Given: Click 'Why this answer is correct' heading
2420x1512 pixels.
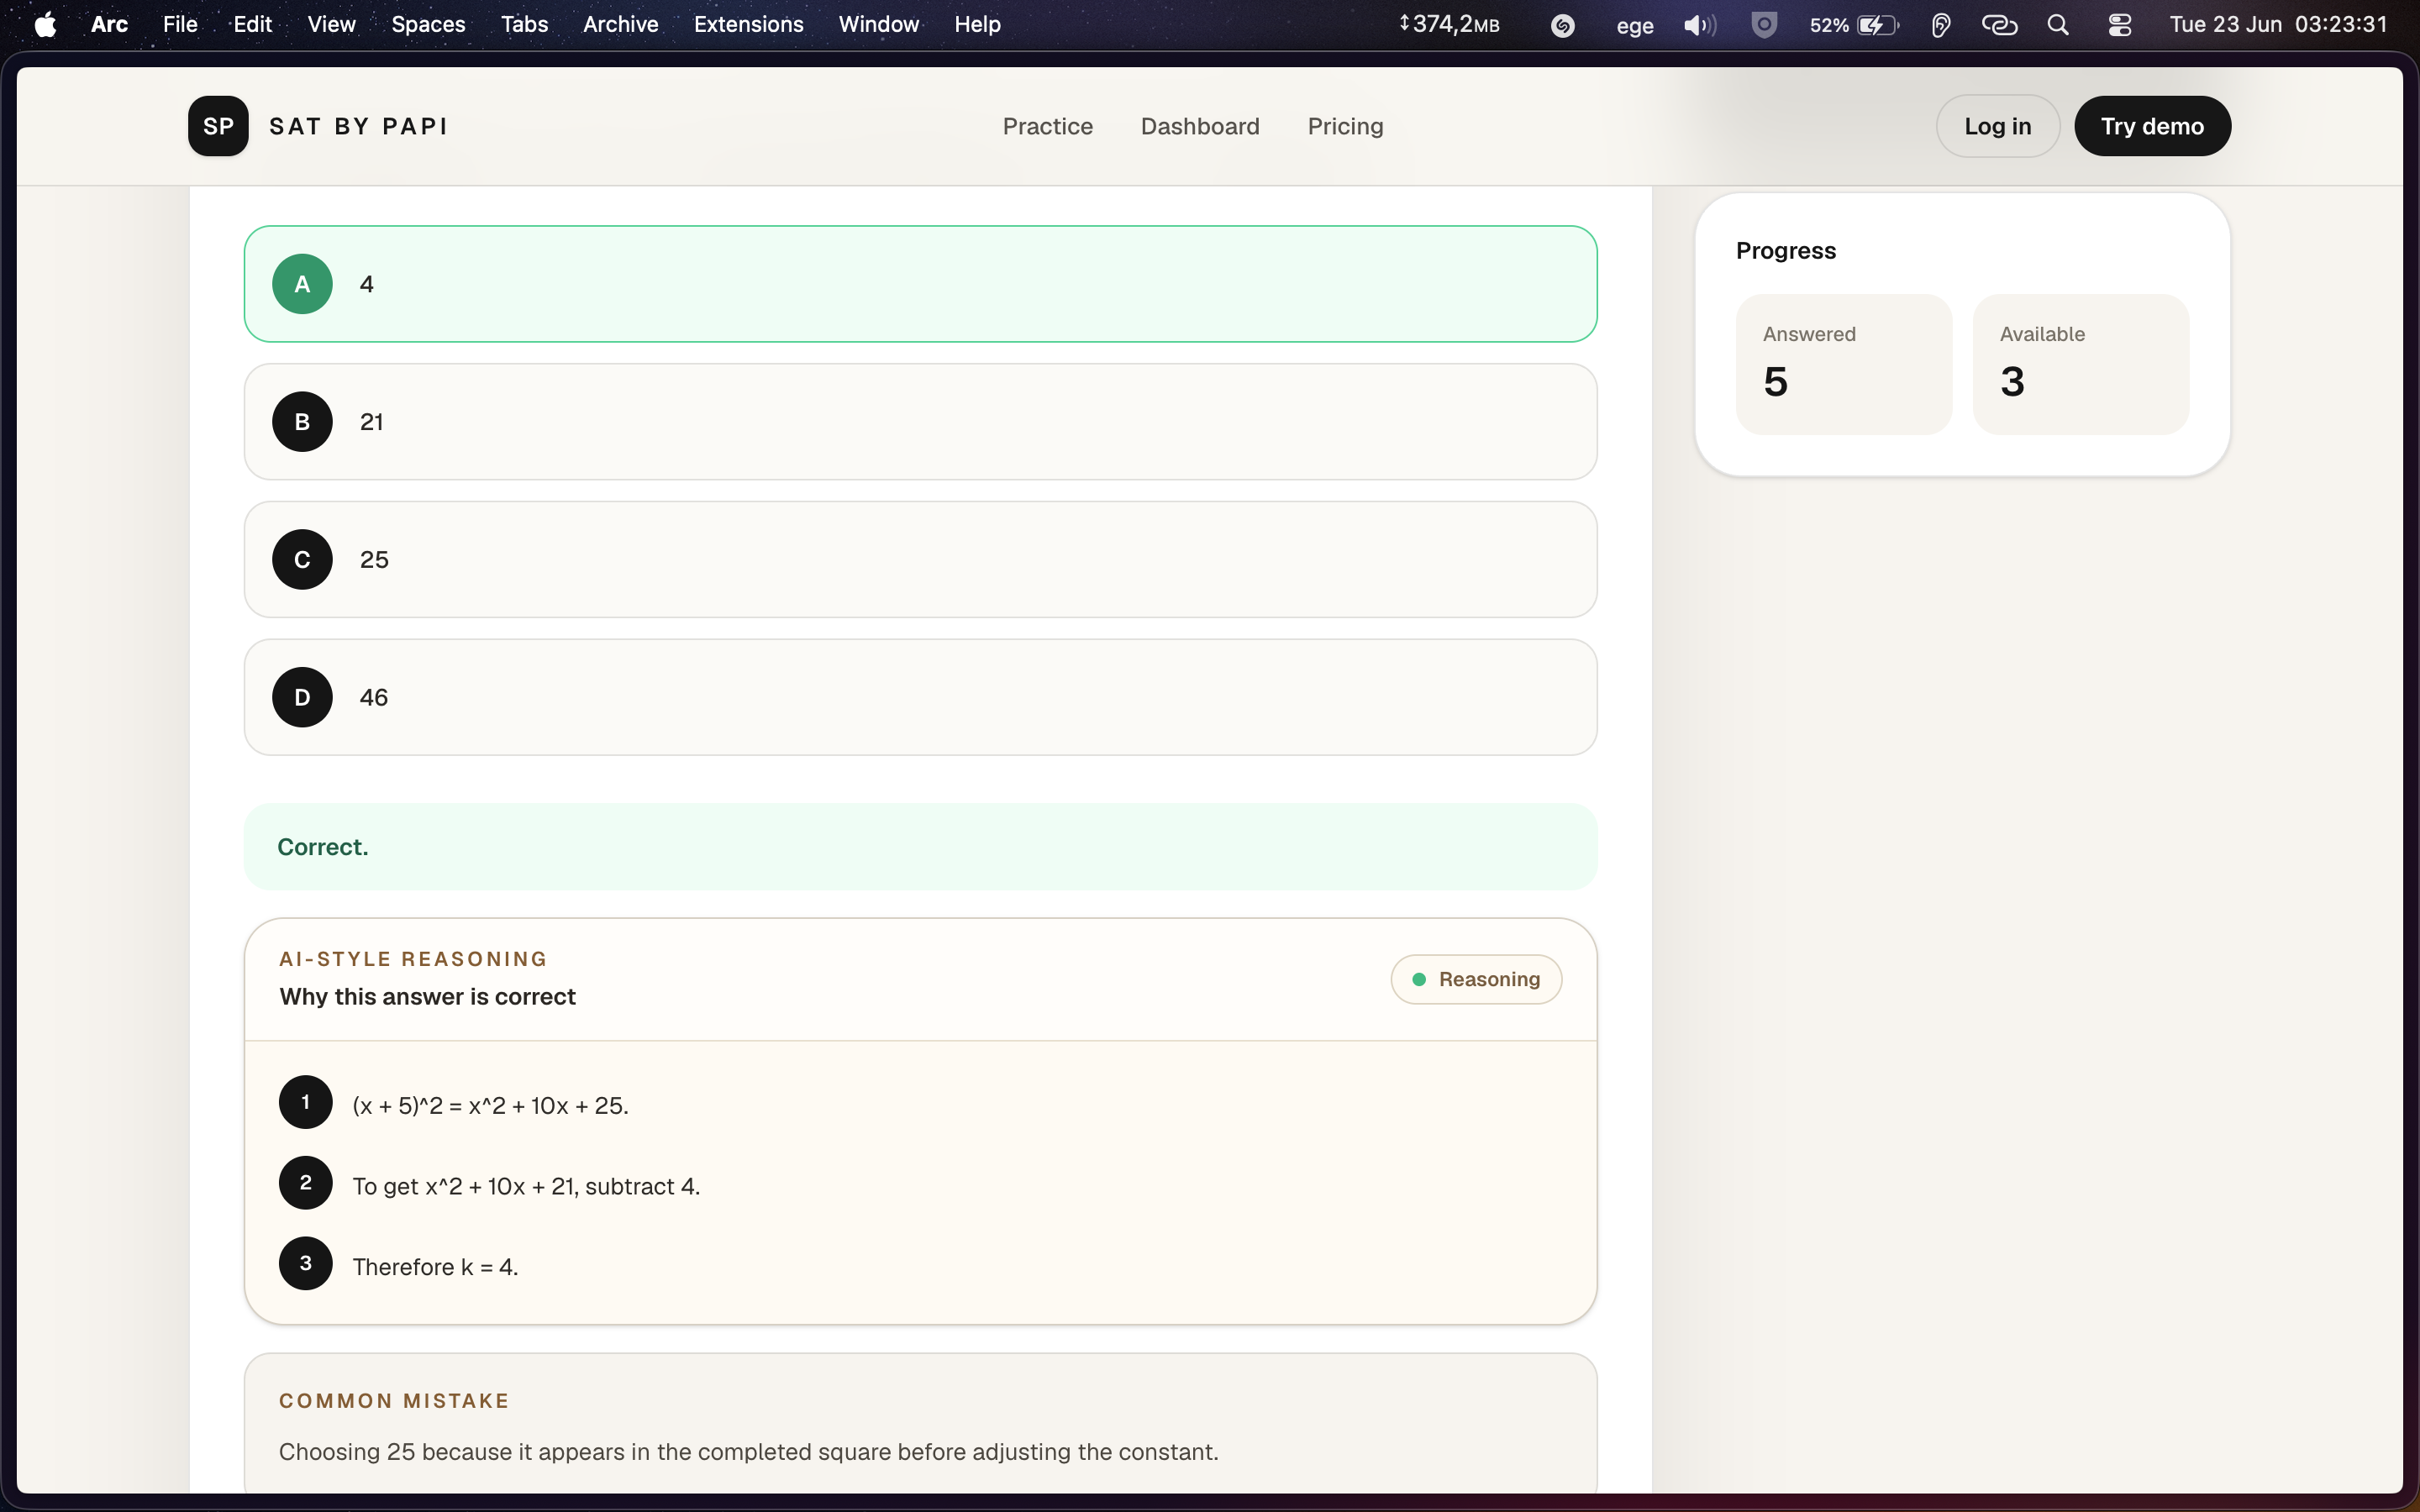Looking at the screenshot, I should coord(427,997).
